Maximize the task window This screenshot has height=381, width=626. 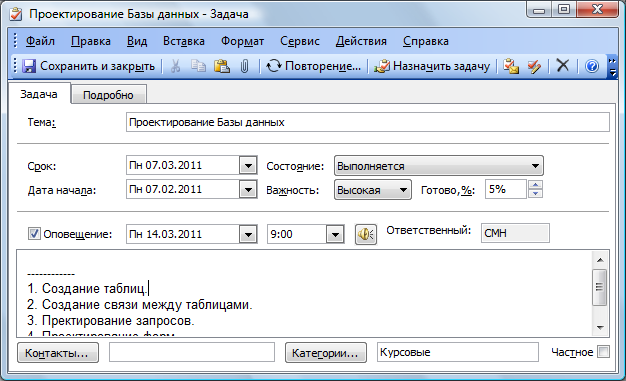pyautogui.click(x=564, y=10)
